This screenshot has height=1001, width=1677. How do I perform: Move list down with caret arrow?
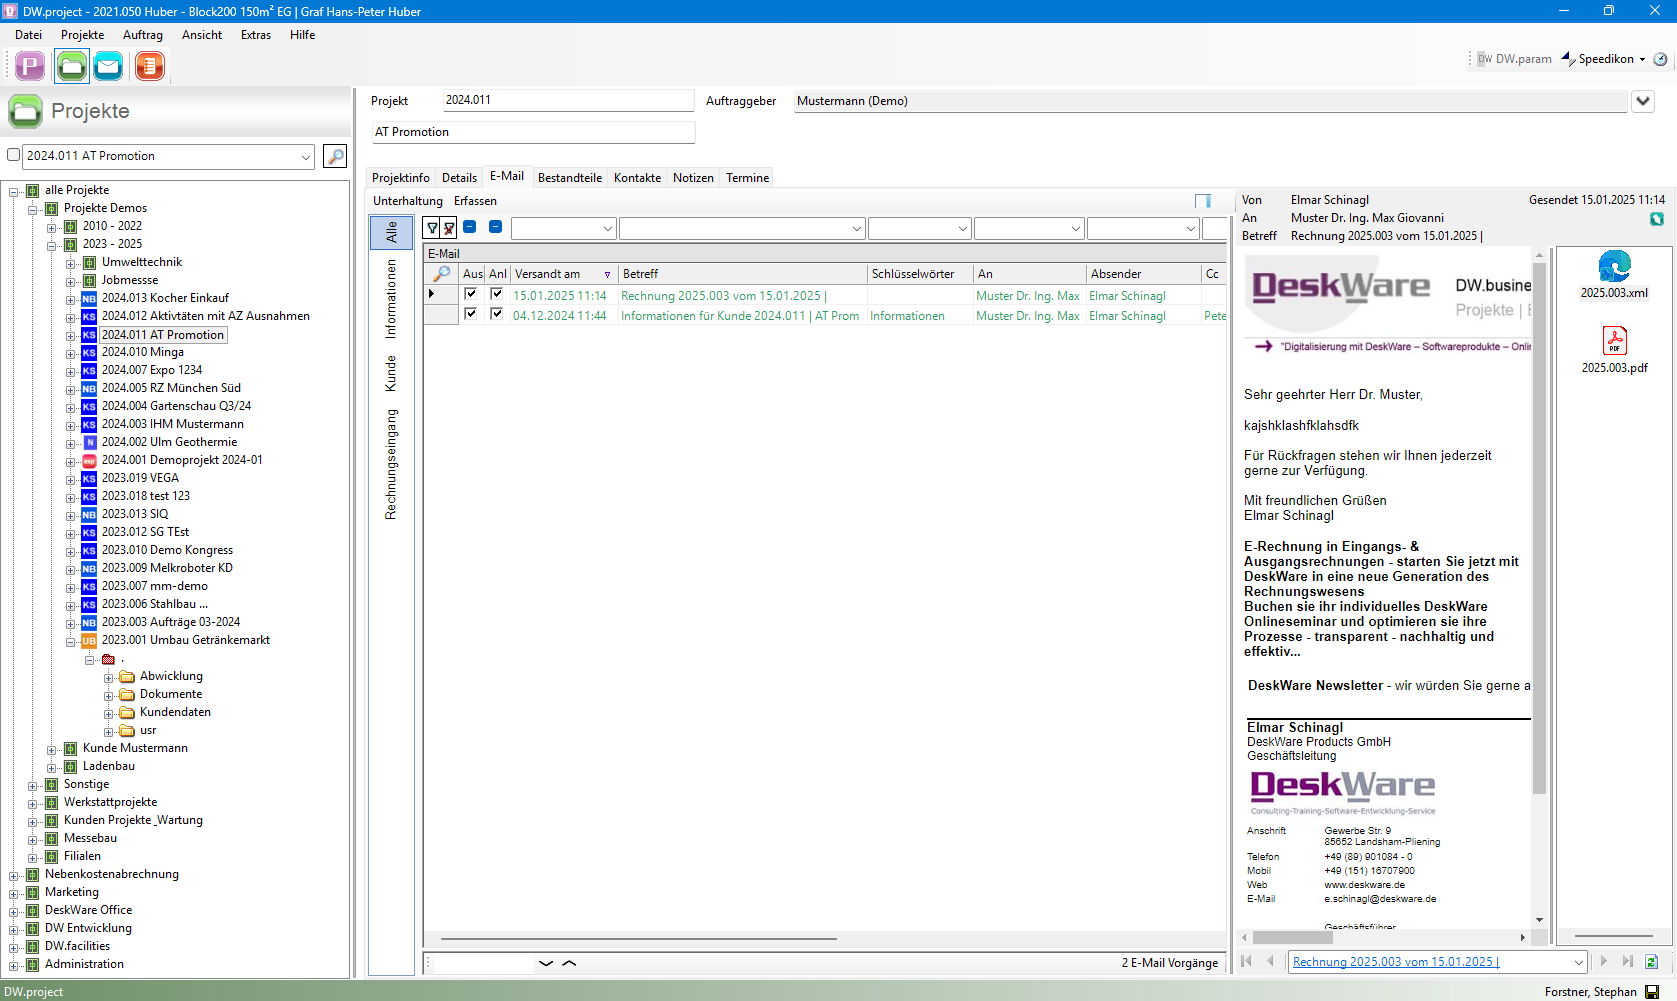click(546, 963)
